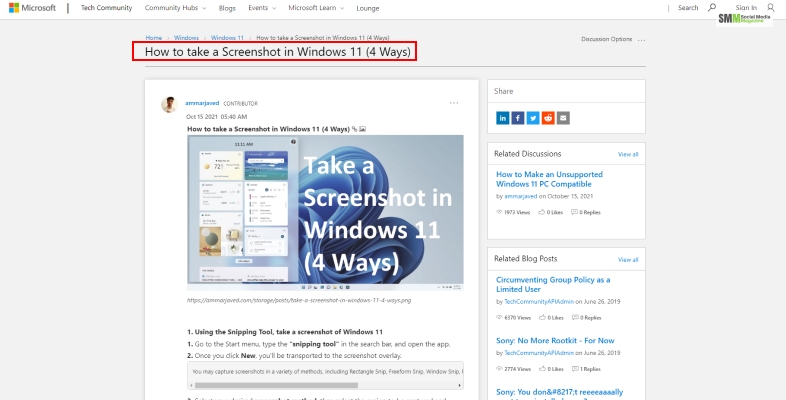Click the page heading How to take a Screenshot

pyautogui.click(x=278, y=52)
